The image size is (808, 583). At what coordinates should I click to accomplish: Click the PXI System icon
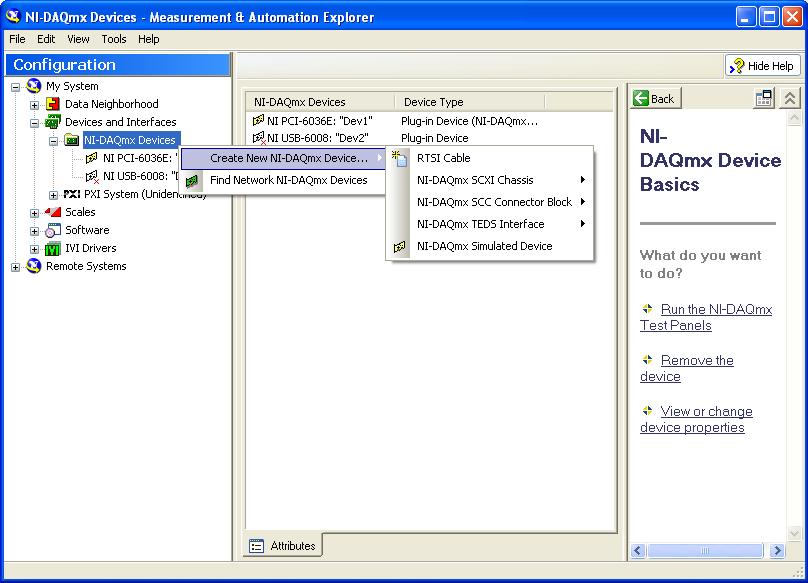click(x=72, y=194)
